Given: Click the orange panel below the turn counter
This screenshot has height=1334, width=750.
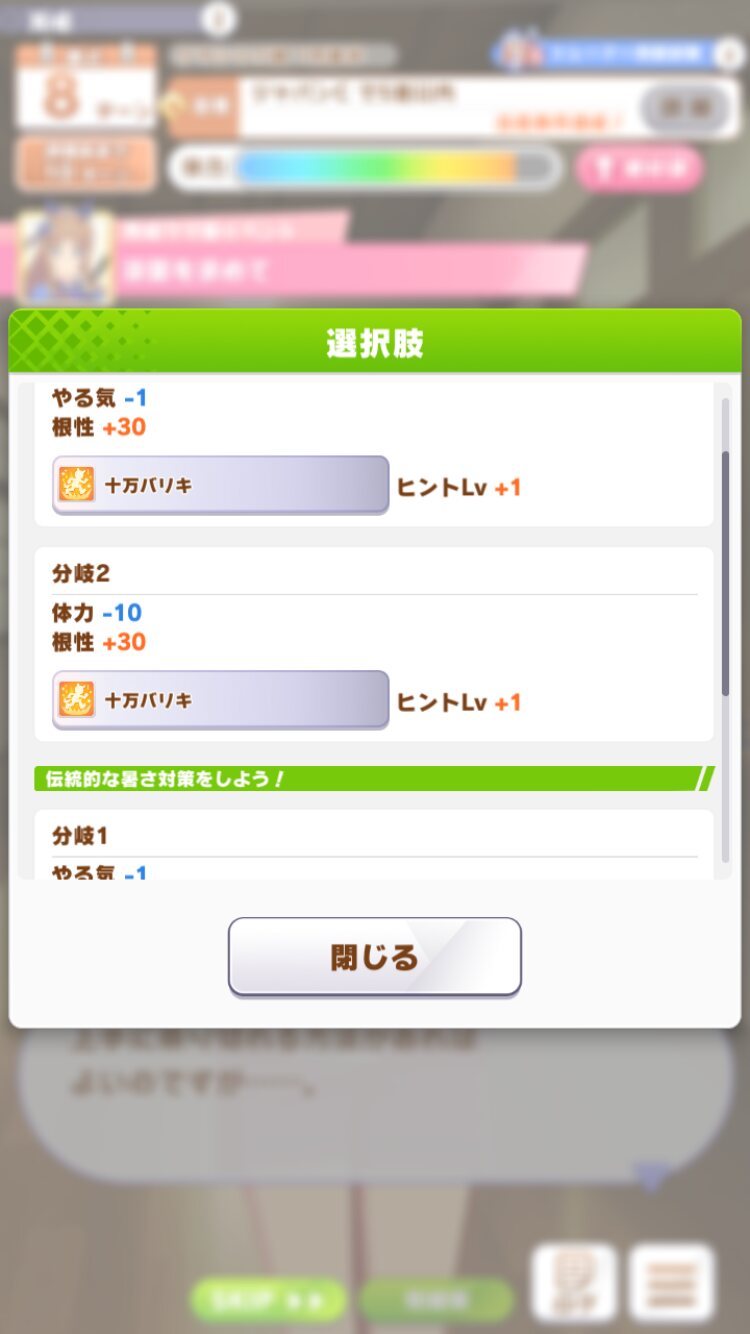Looking at the screenshot, I should (x=86, y=163).
